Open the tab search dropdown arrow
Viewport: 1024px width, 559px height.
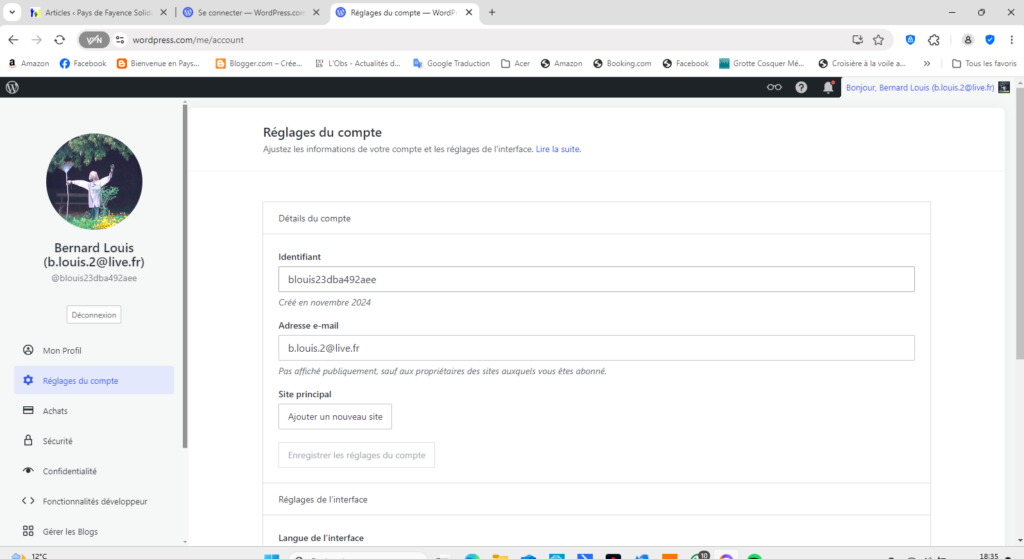point(11,12)
